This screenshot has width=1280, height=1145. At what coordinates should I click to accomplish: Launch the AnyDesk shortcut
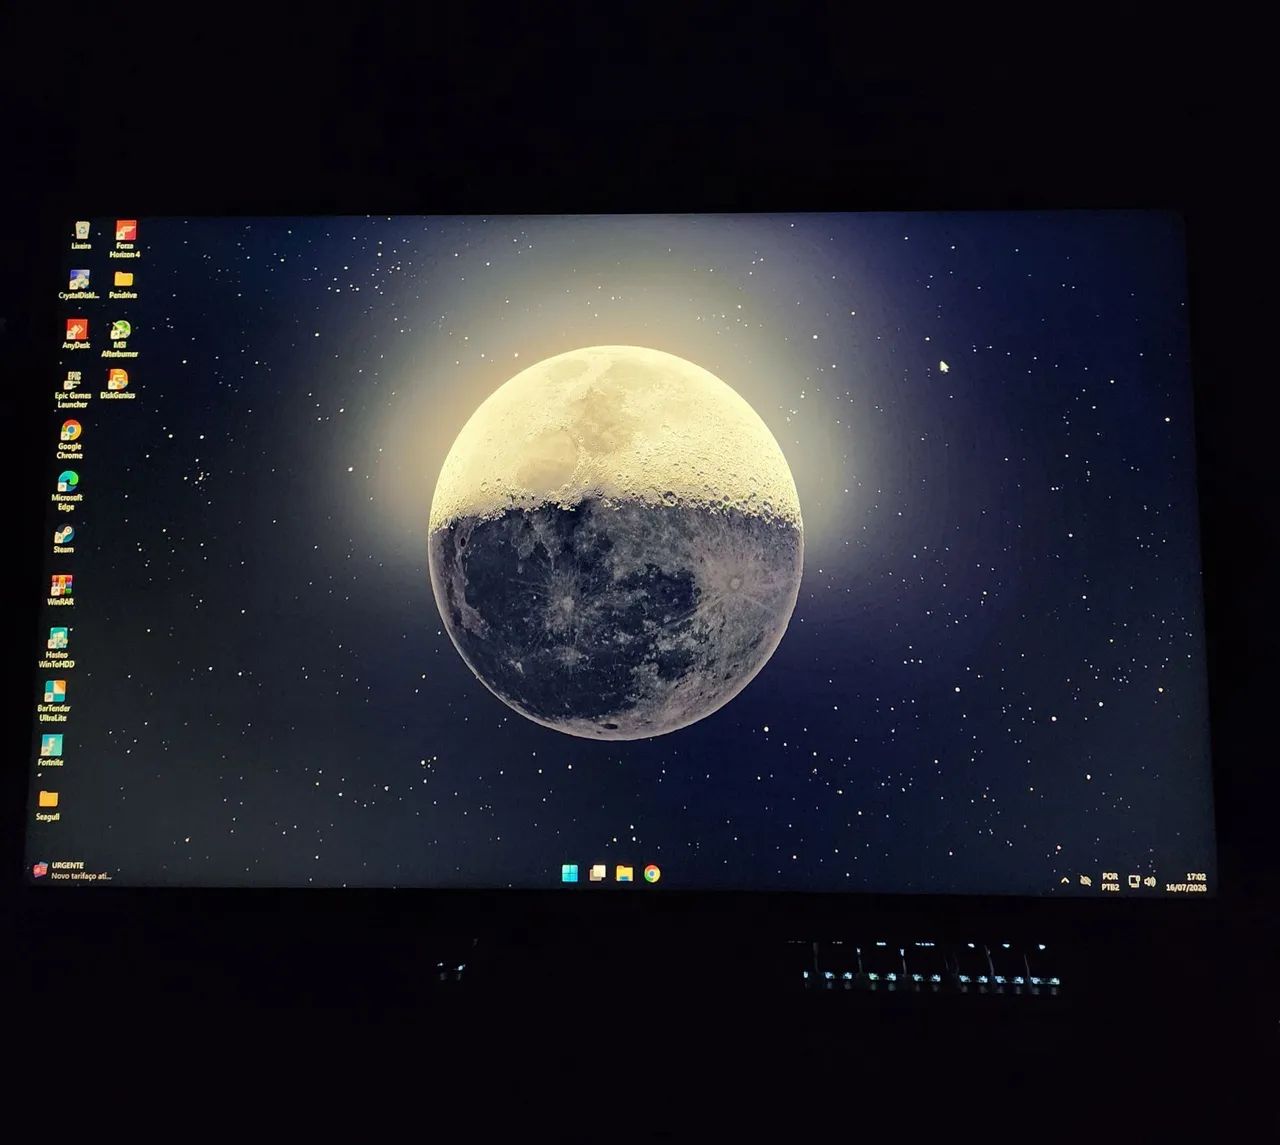pyautogui.click(x=76, y=335)
